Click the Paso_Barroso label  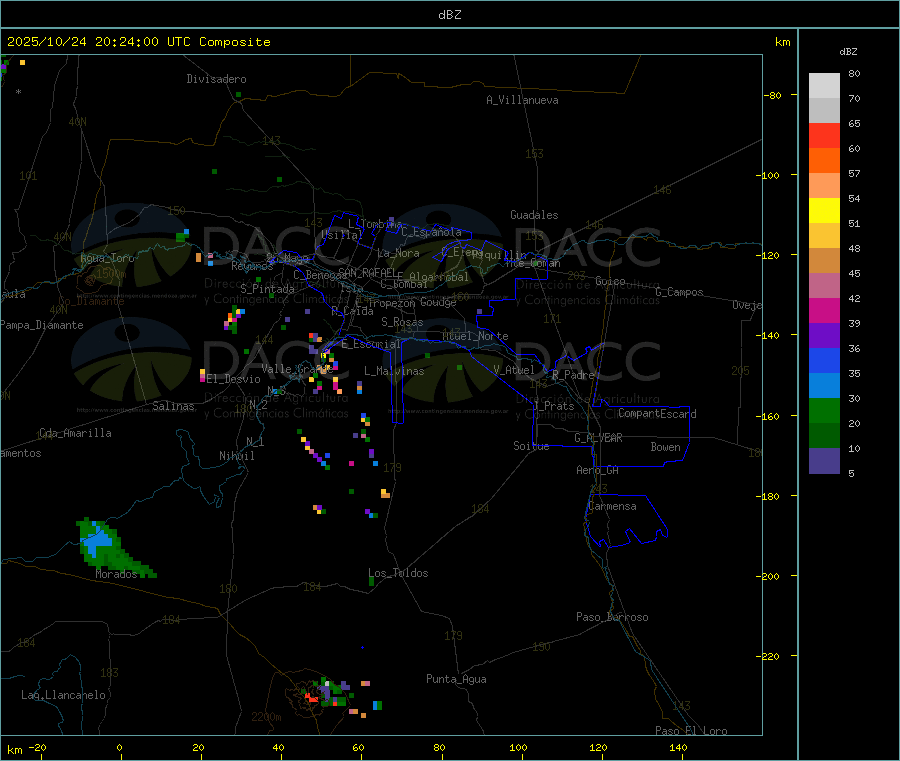tap(612, 617)
